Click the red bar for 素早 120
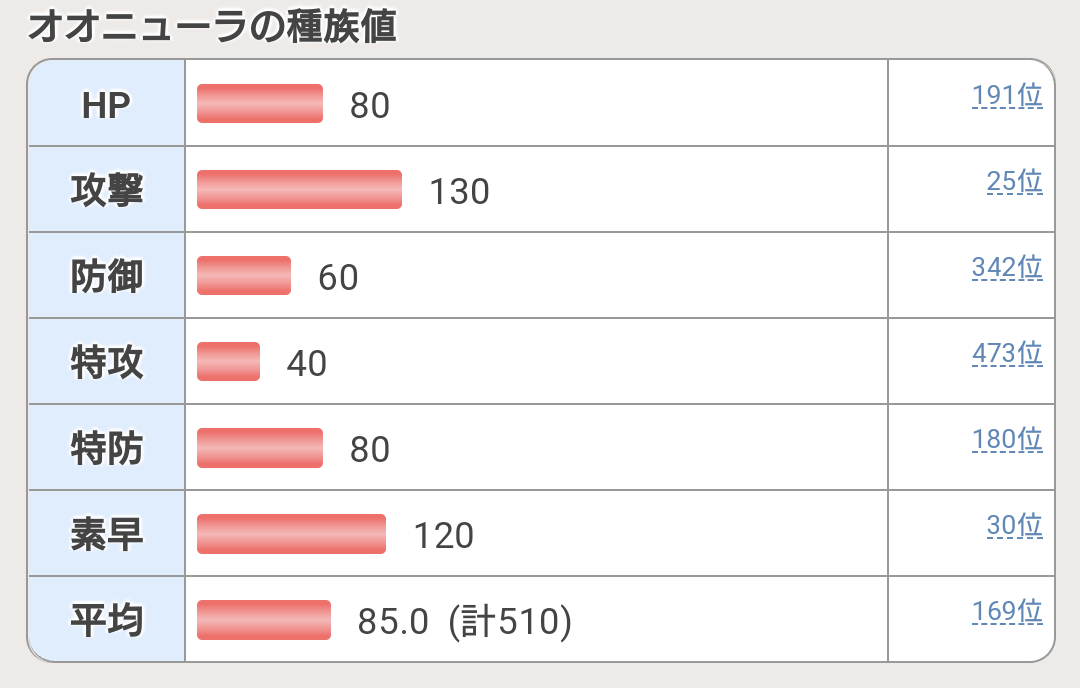The width and height of the screenshot is (1080, 688). [291, 534]
